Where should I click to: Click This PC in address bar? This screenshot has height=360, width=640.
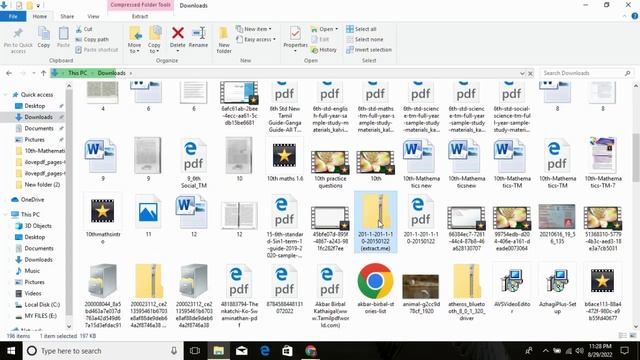77,73
